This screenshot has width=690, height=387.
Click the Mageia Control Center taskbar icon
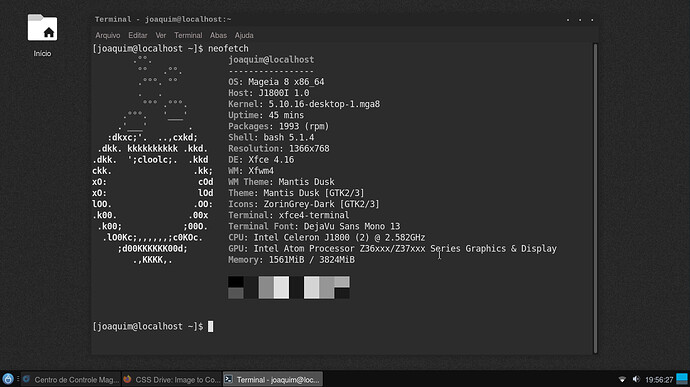(27, 379)
